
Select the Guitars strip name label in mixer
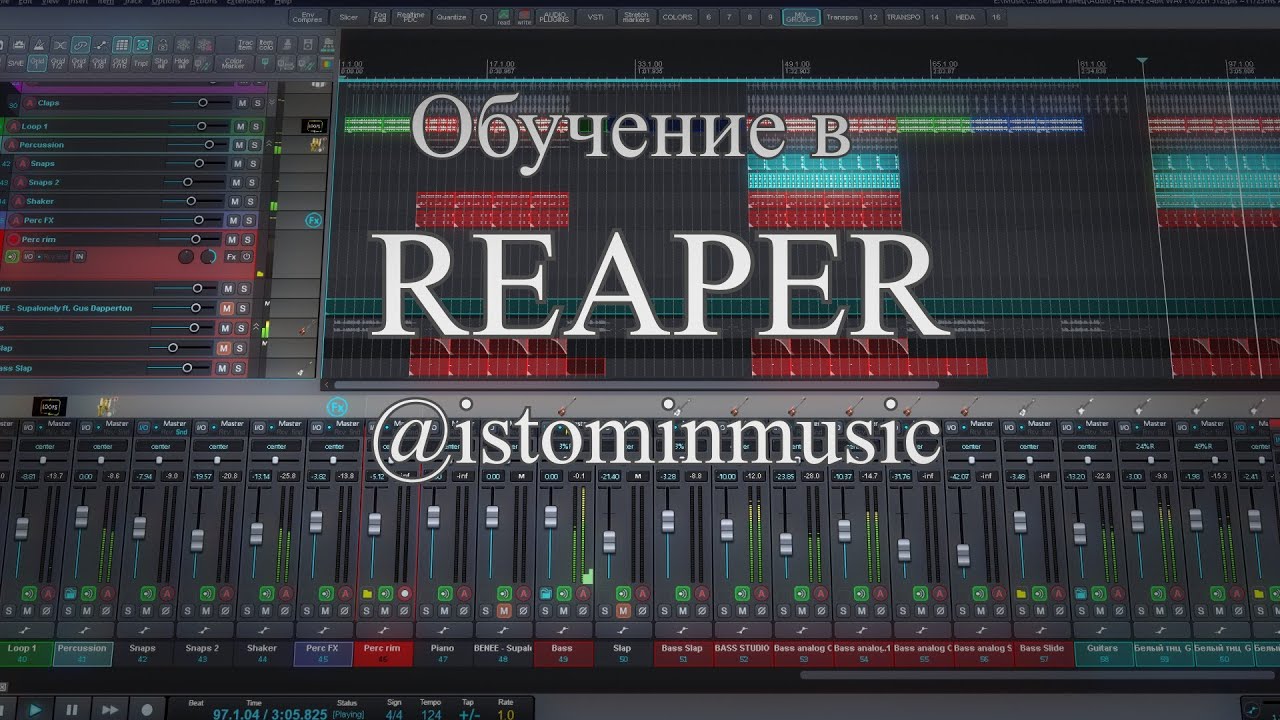click(1103, 648)
